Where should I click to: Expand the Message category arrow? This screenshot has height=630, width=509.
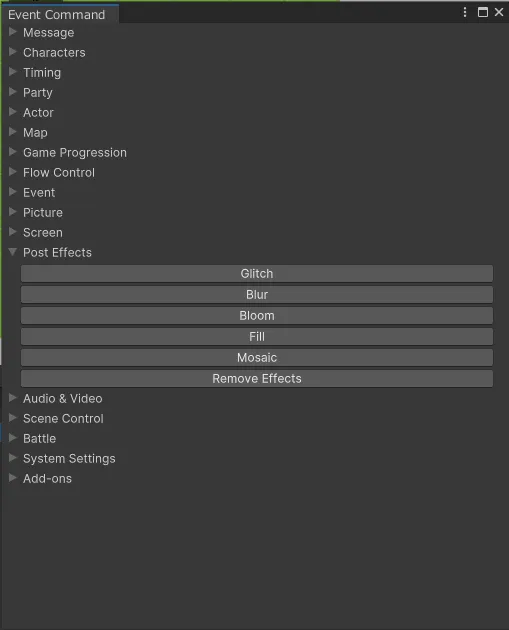point(13,32)
